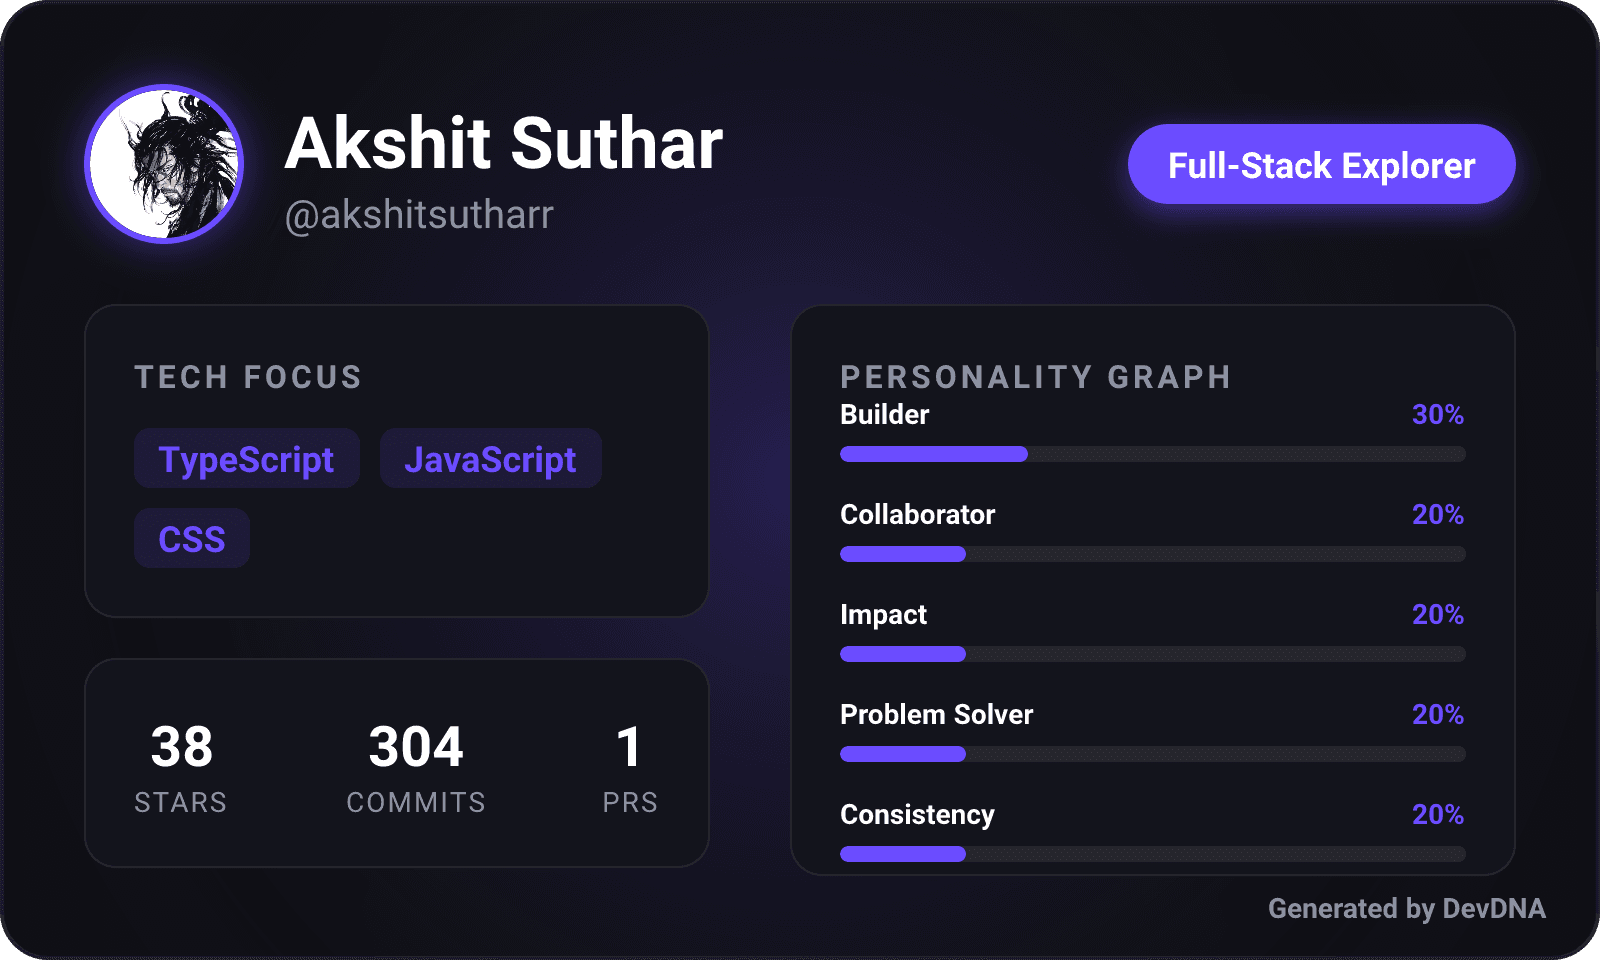Click the Akshit Suthar name heading
This screenshot has width=1600, height=960.
tap(503, 144)
